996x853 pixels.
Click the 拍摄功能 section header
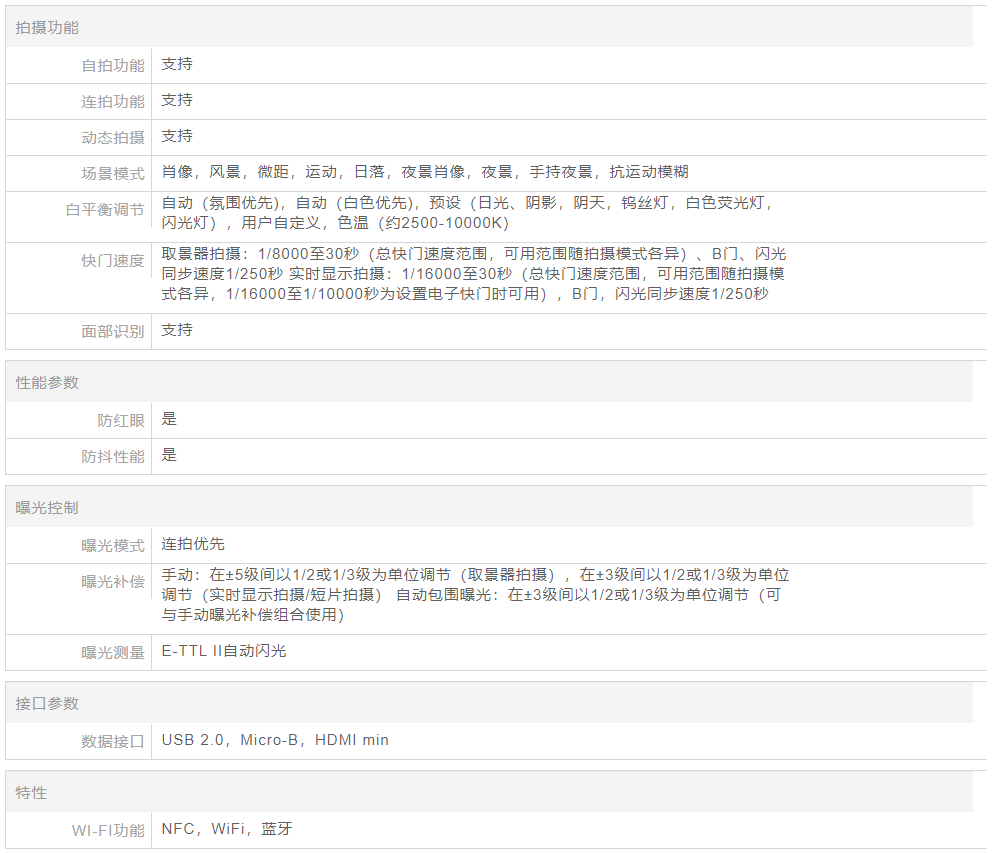[x=47, y=28]
